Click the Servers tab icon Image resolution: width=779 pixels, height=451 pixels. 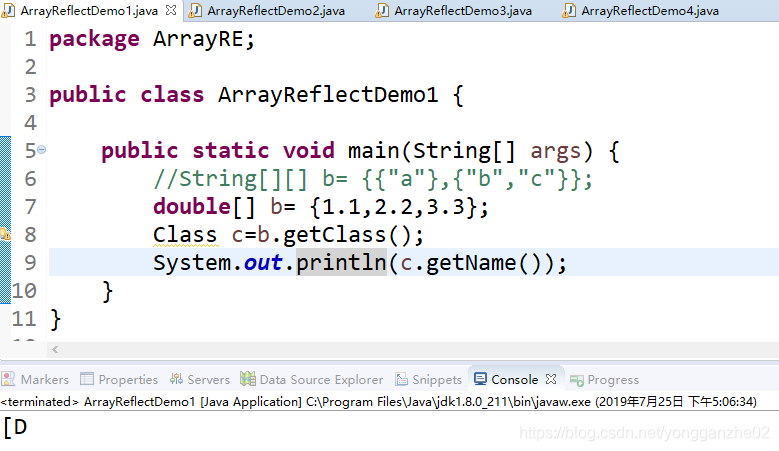coord(176,379)
